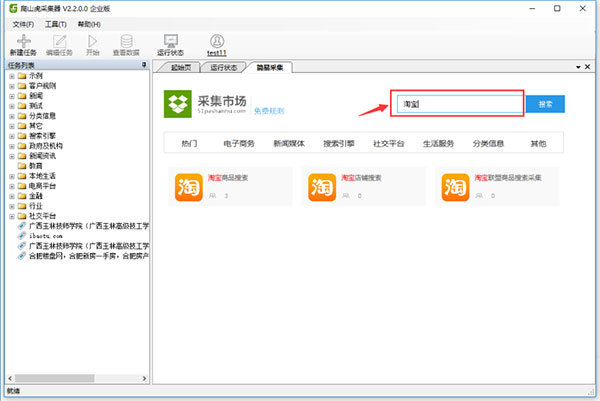The width and height of the screenshot is (600, 401).
Task: Select the 电商平台 folder icon in tree
Action: click(22, 186)
